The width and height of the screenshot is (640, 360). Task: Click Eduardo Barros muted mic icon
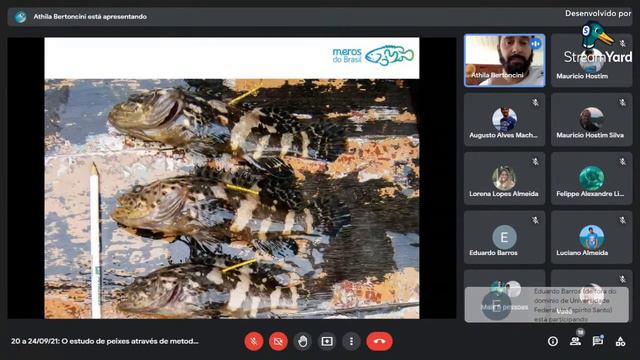535,220
